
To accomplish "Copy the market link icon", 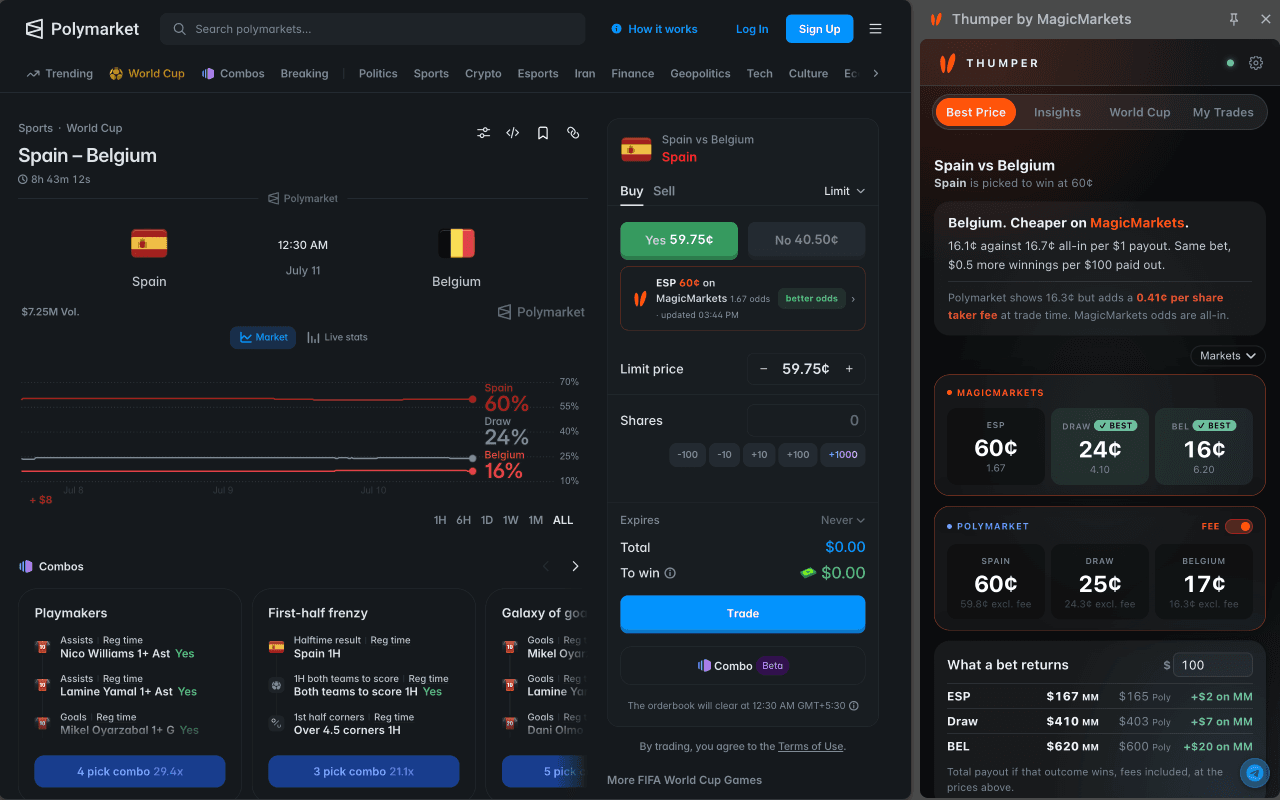I will point(573,133).
